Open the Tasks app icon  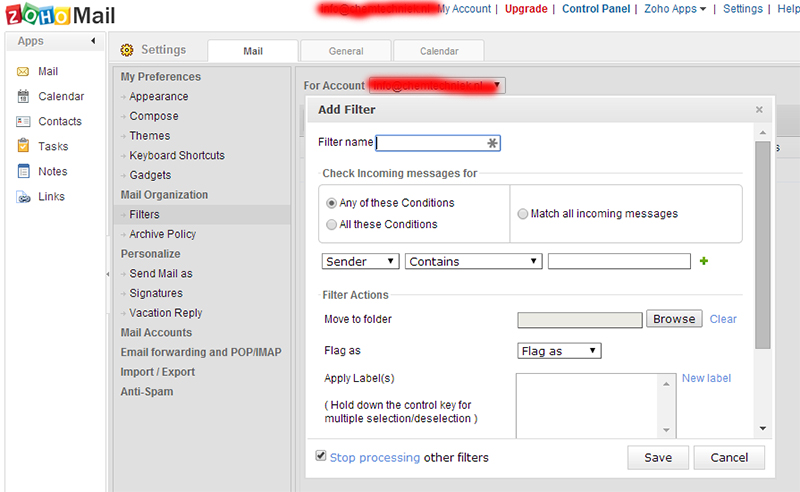point(24,147)
